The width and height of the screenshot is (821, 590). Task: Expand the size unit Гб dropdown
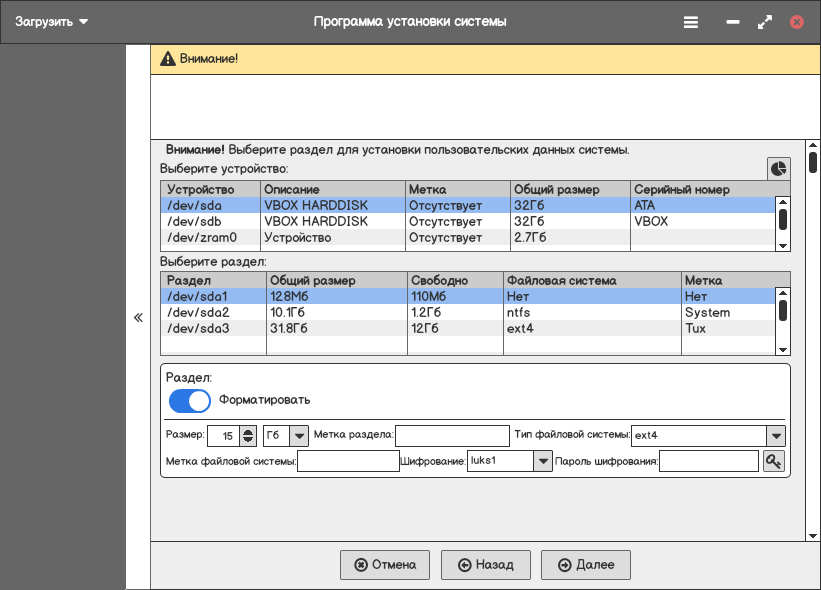point(298,436)
